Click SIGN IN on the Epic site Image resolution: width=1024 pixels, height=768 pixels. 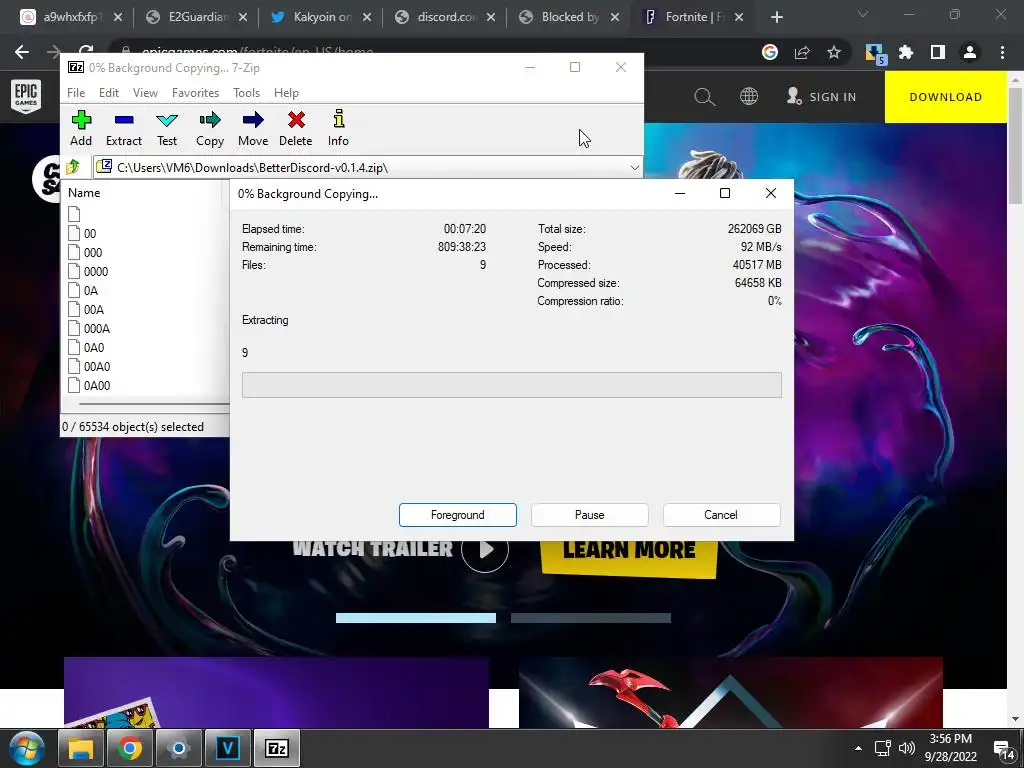pyautogui.click(x=822, y=97)
